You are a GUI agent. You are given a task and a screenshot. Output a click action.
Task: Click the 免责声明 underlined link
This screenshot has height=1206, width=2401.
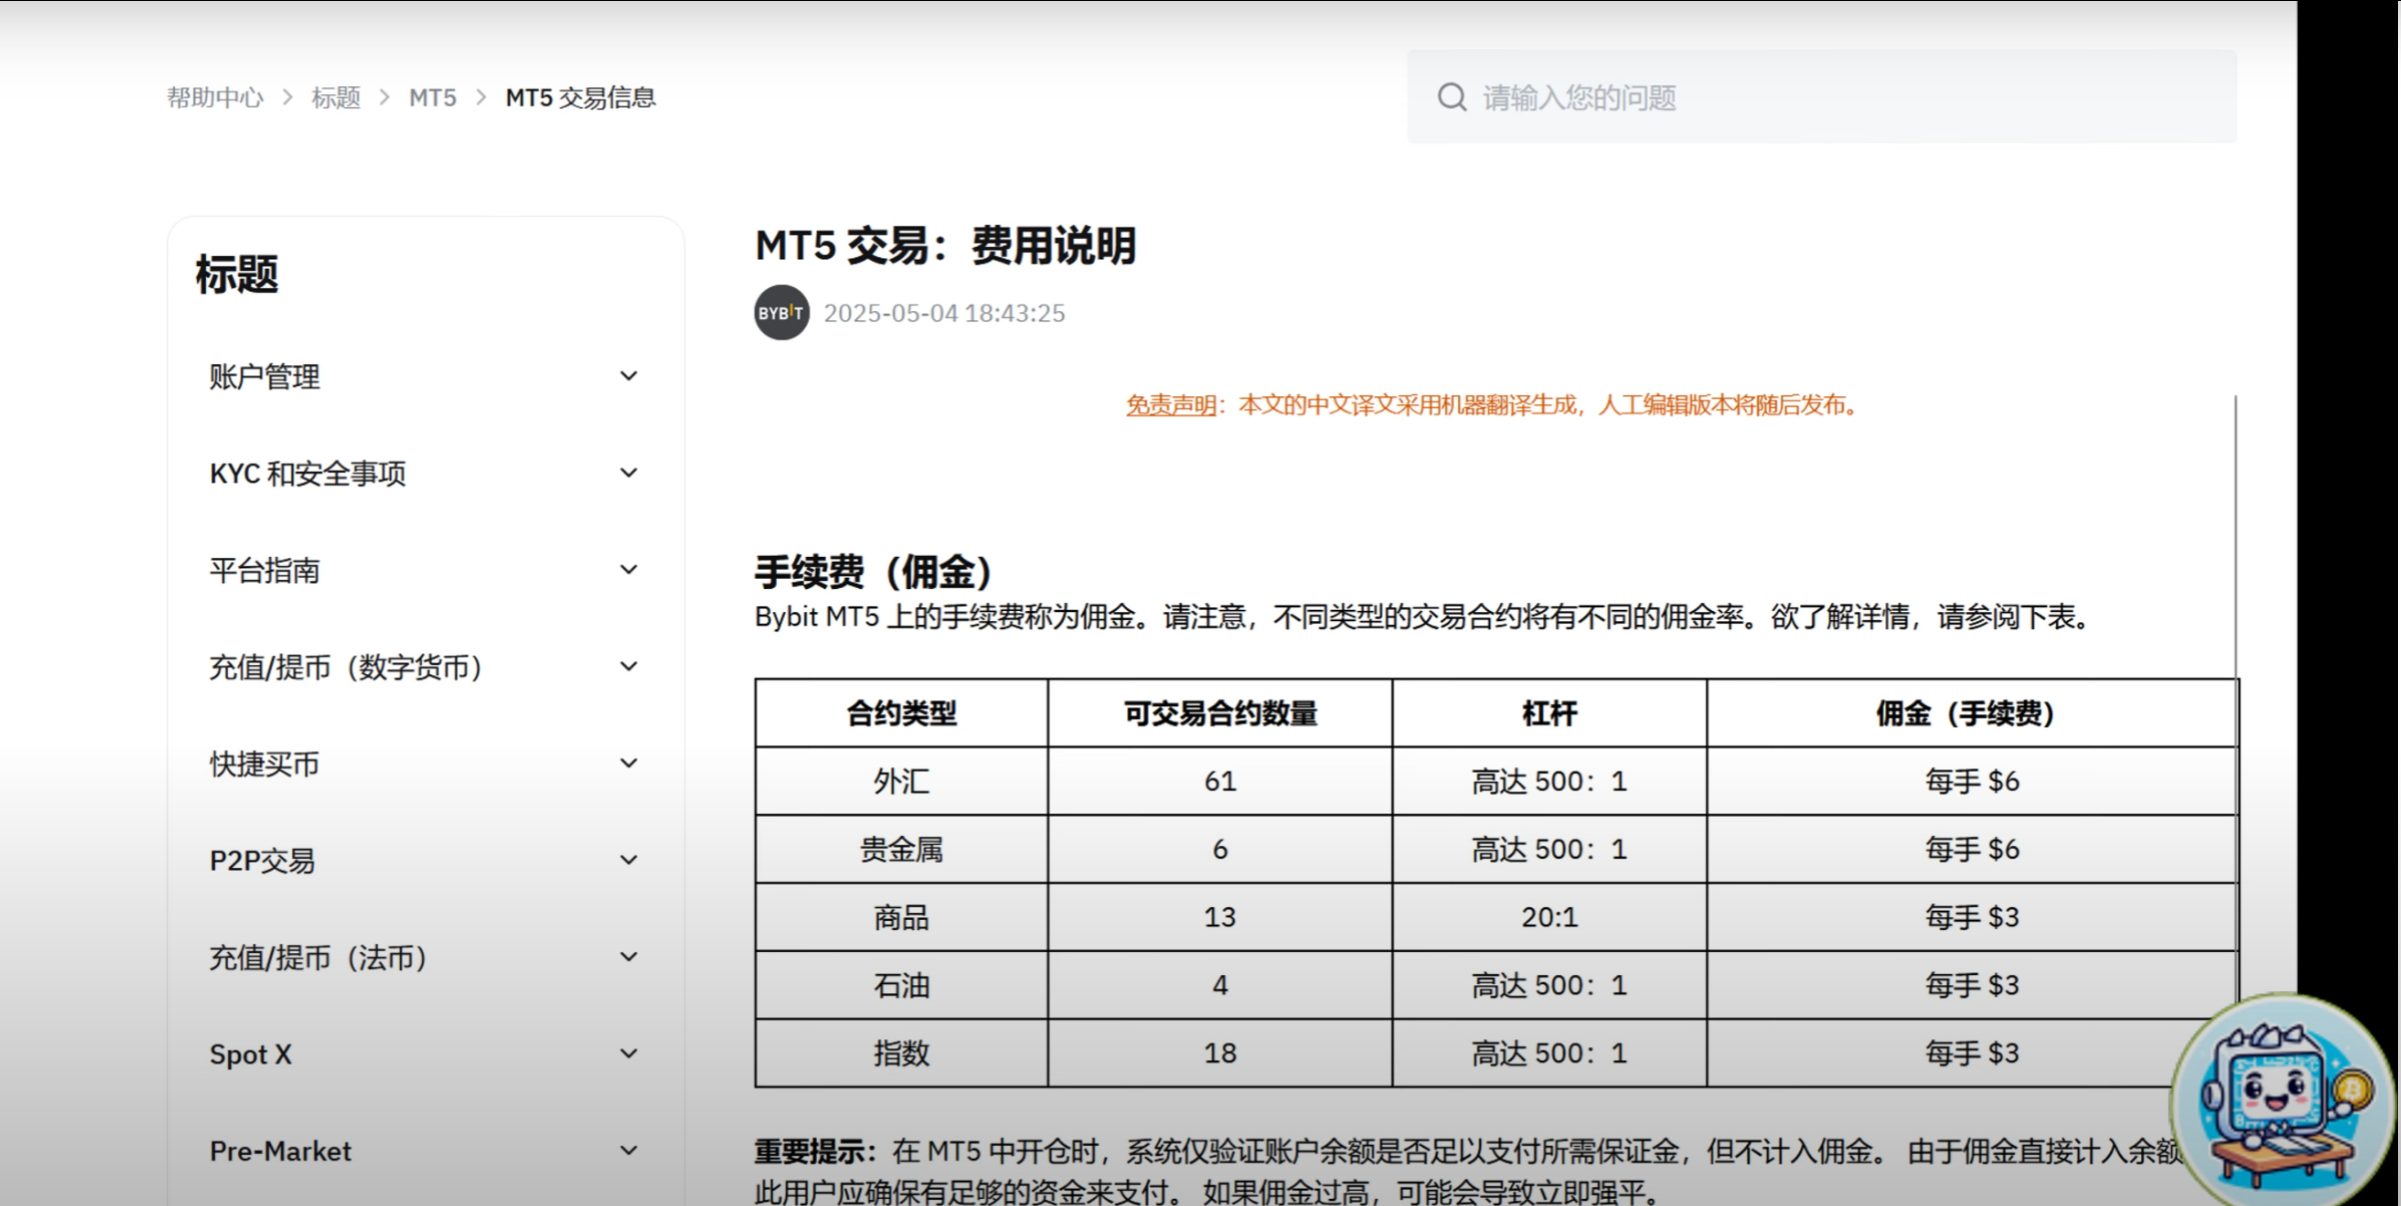click(x=1171, y=404)
